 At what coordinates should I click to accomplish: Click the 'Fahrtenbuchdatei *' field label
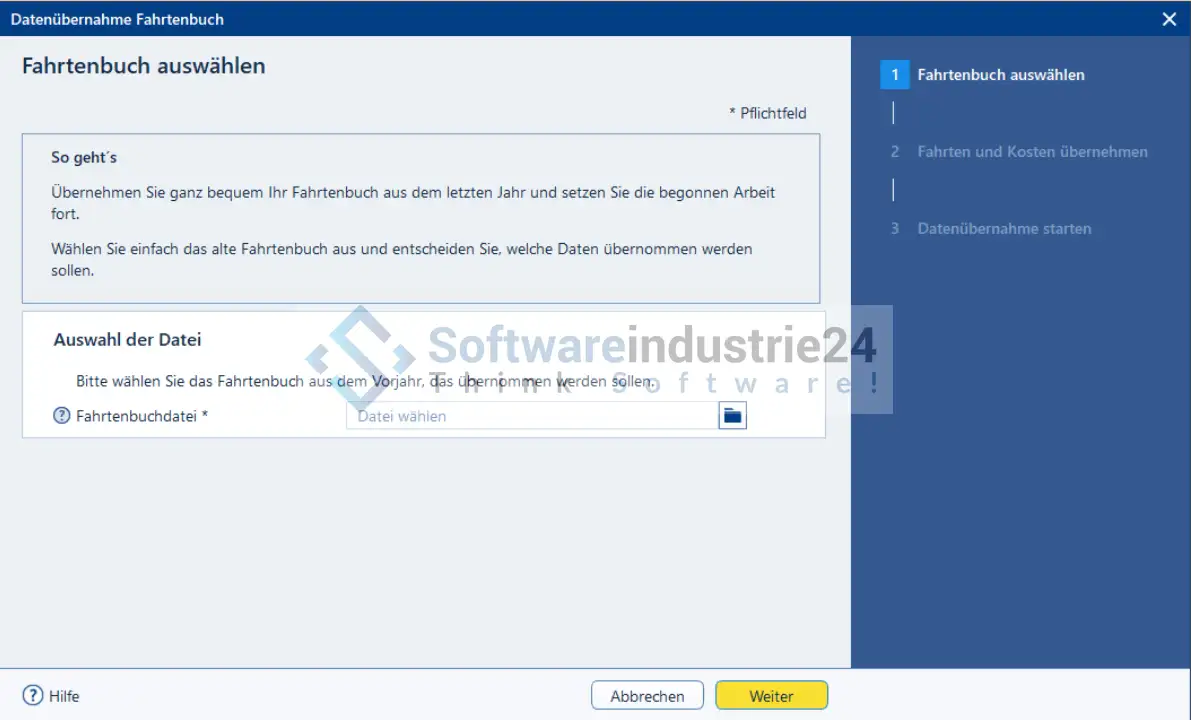pyautogui.click(x=142, y=416)
